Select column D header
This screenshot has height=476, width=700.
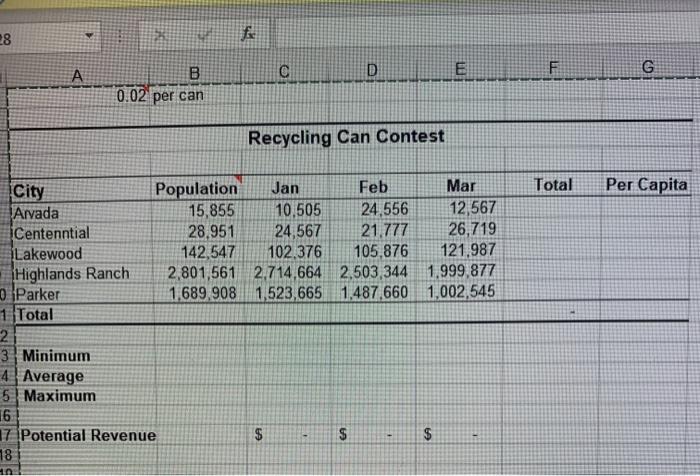(372, 70)
